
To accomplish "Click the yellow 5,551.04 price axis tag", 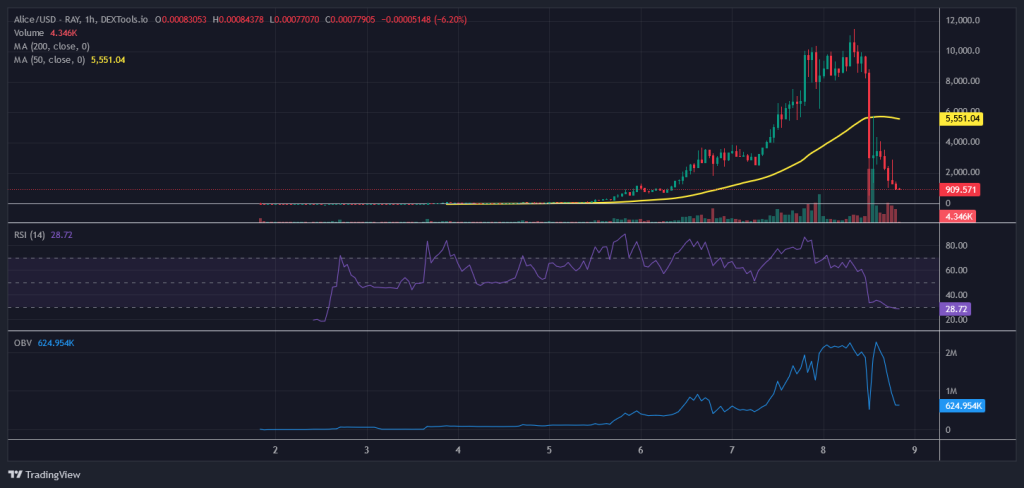I will coord(961,119).
